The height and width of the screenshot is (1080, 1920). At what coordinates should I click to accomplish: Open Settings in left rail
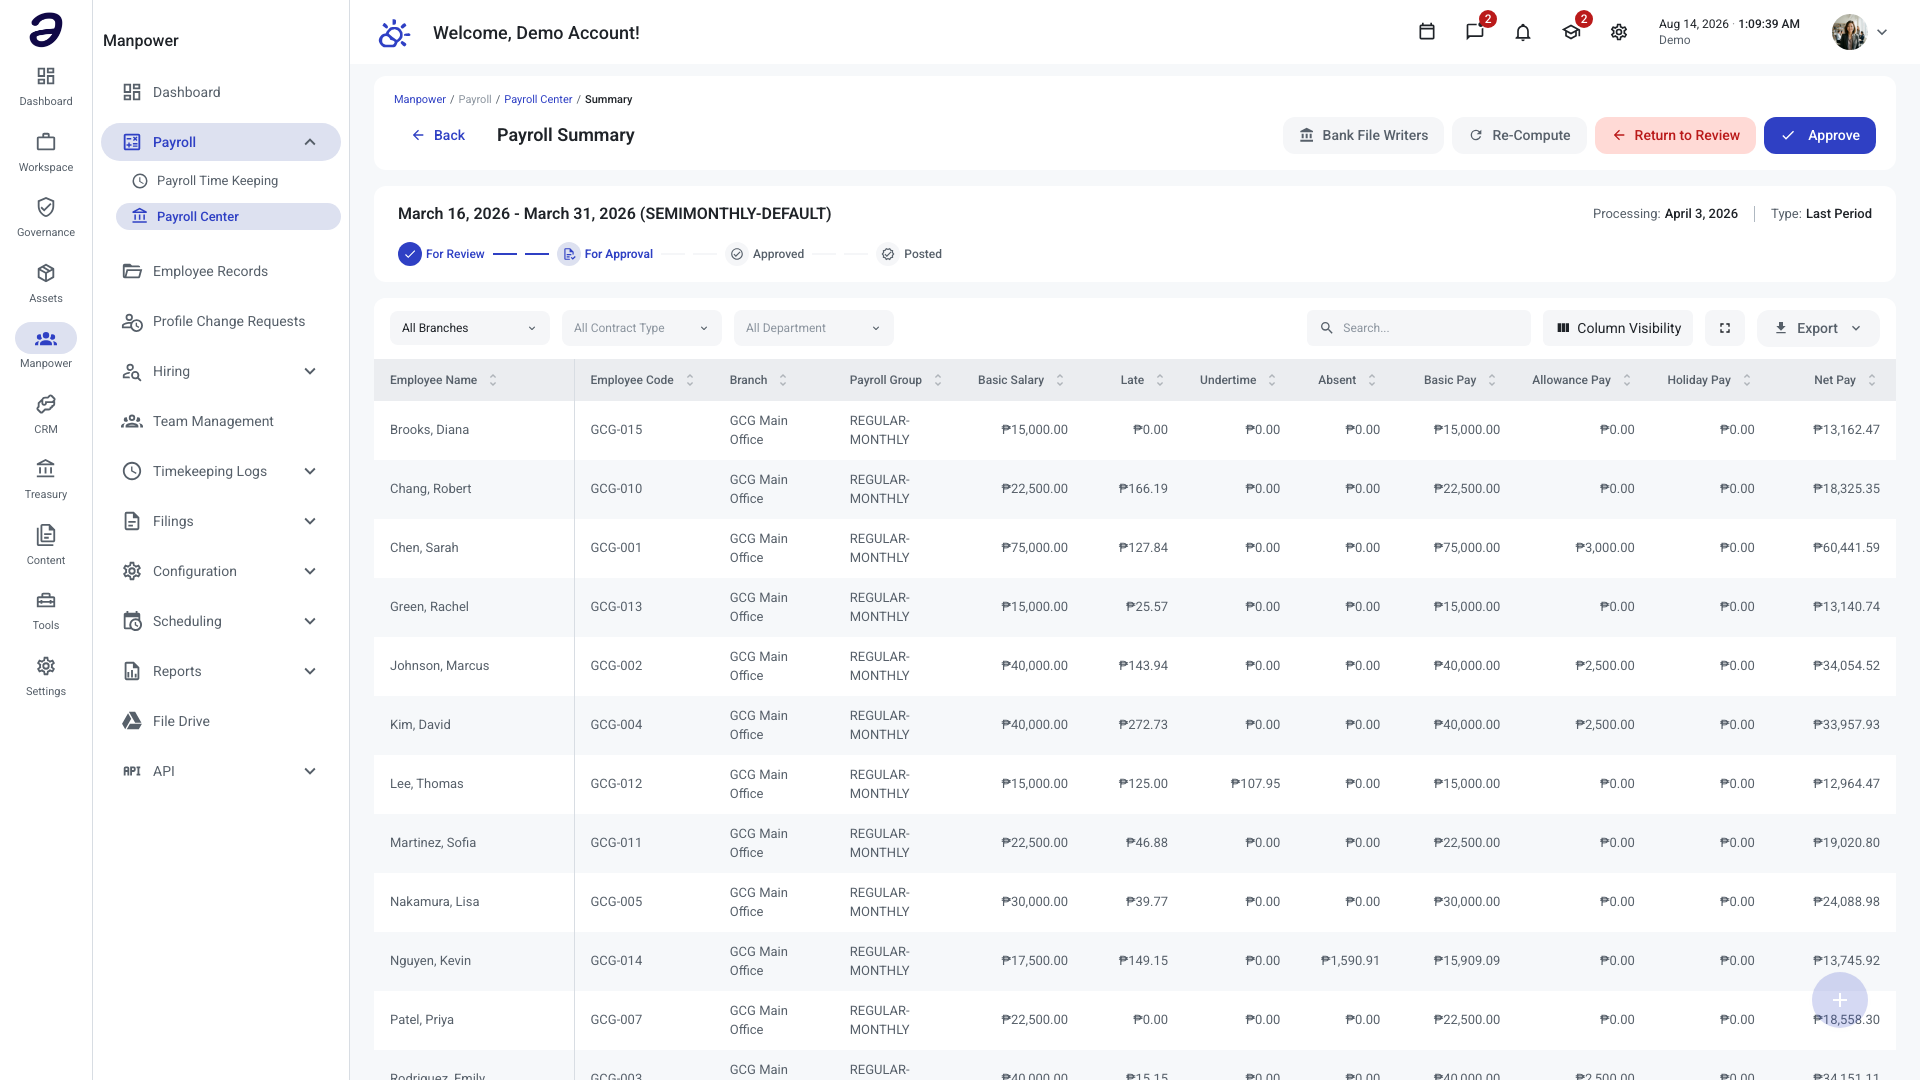pyautogui.click(x=46, y=676)
